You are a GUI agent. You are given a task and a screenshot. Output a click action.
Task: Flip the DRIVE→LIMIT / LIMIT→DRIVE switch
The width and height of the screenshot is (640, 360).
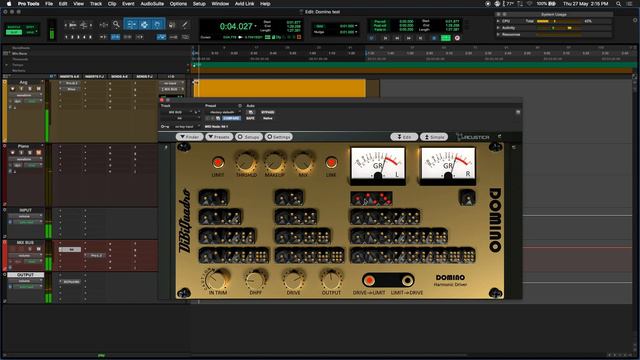point(388,280)
